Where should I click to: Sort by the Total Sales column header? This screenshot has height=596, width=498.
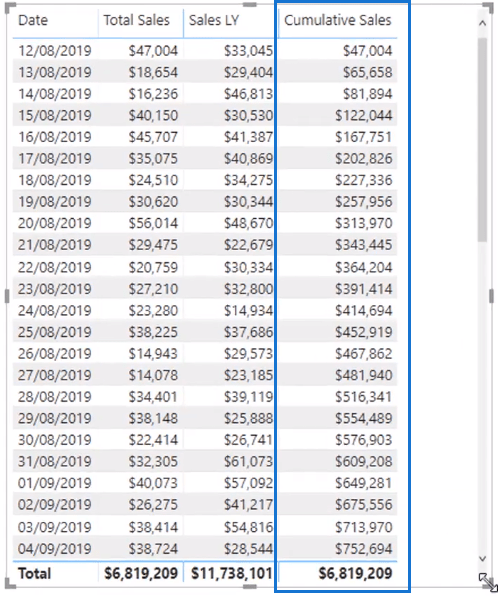[x=136, y=20]
